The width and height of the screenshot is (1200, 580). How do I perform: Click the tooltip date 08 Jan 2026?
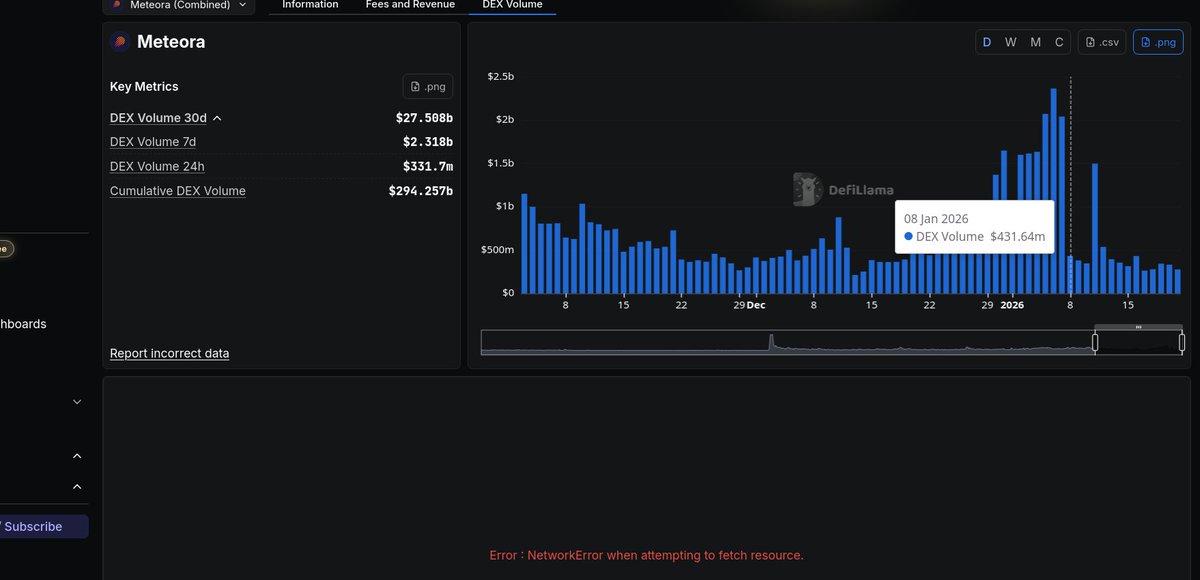click(x=936, y=218)
